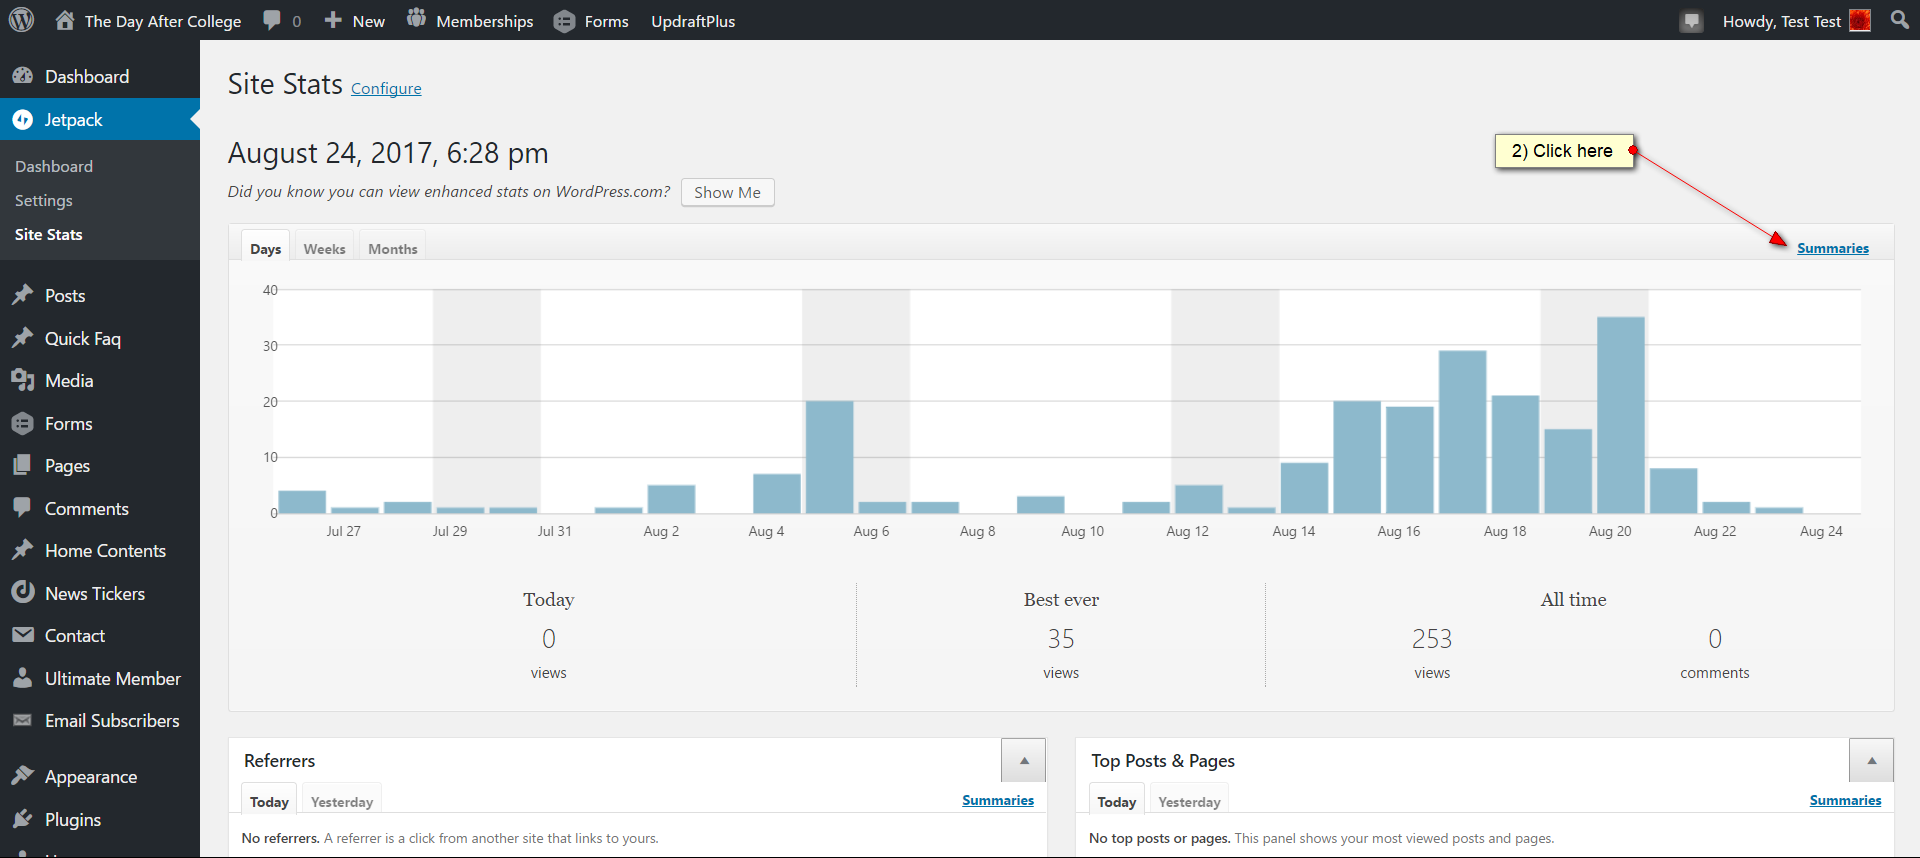Image resolution: width=1920 pixels, height=858 pixels.
Task: Open the Howdy, Test Test account menu
Action: tap(1797, 21)
